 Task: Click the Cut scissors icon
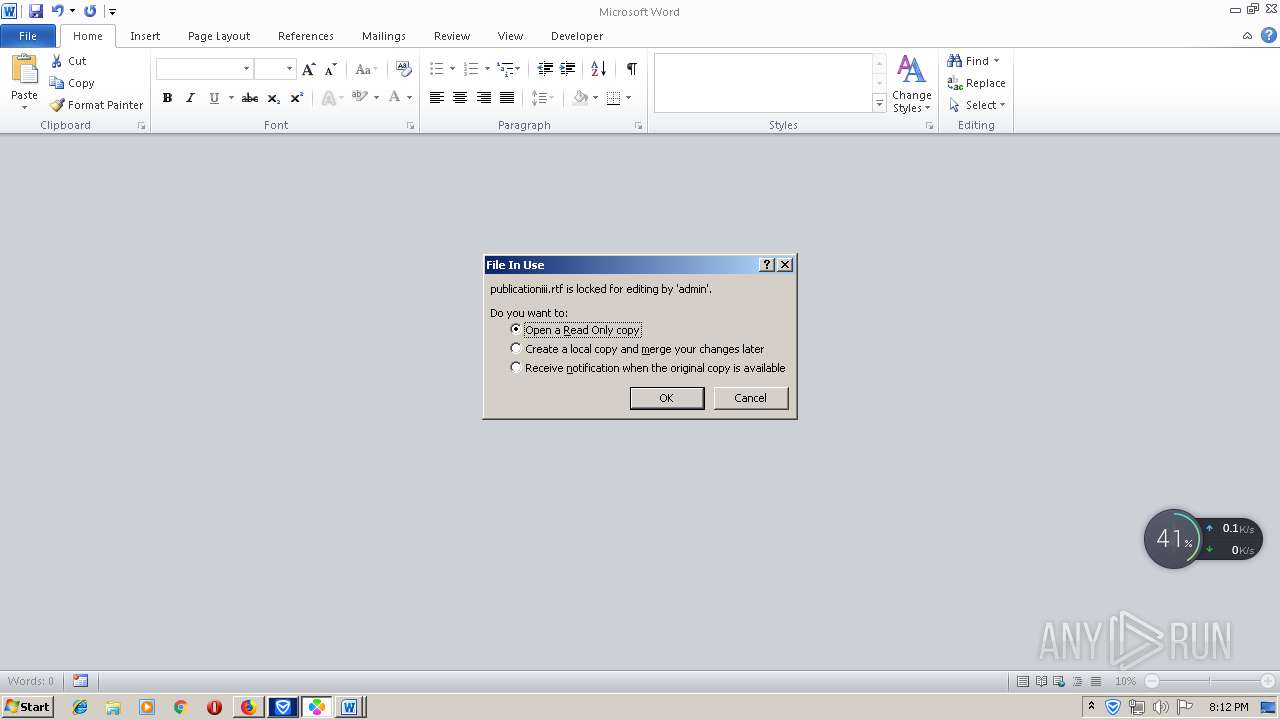(x=57, y=61)
